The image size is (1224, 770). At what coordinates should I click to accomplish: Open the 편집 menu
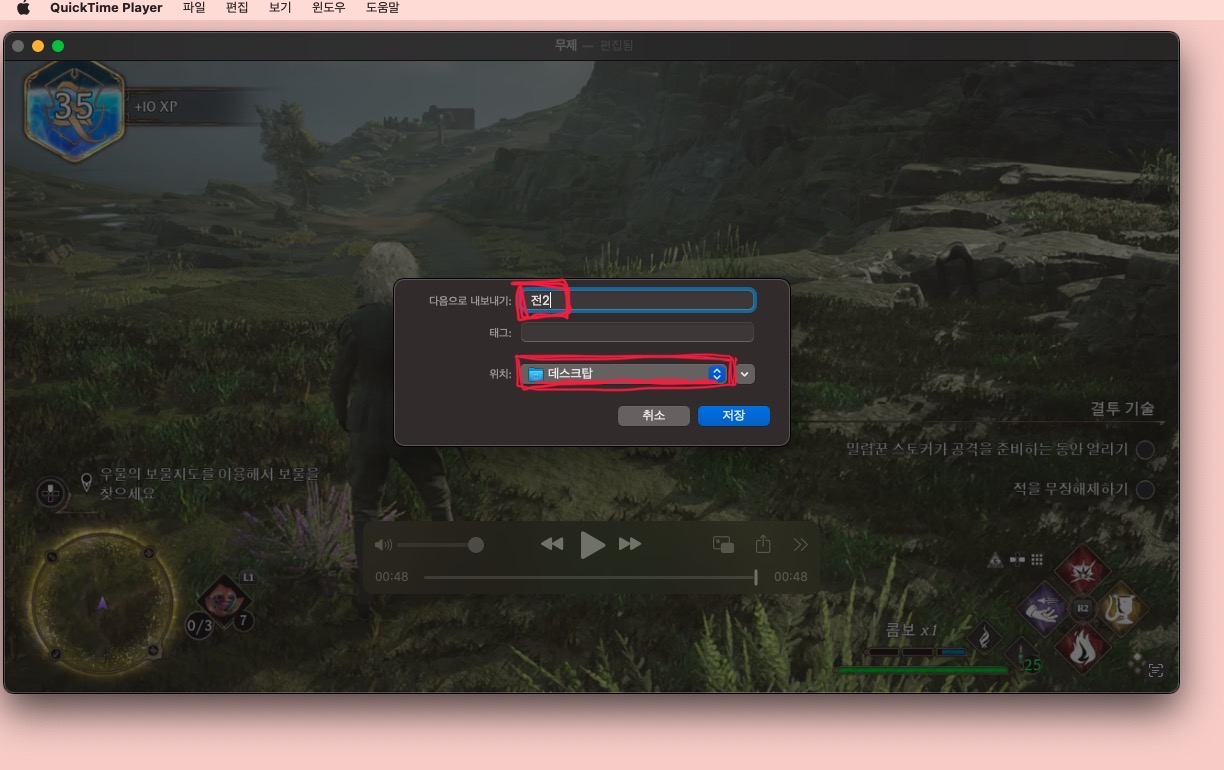[x=237, y=8]
